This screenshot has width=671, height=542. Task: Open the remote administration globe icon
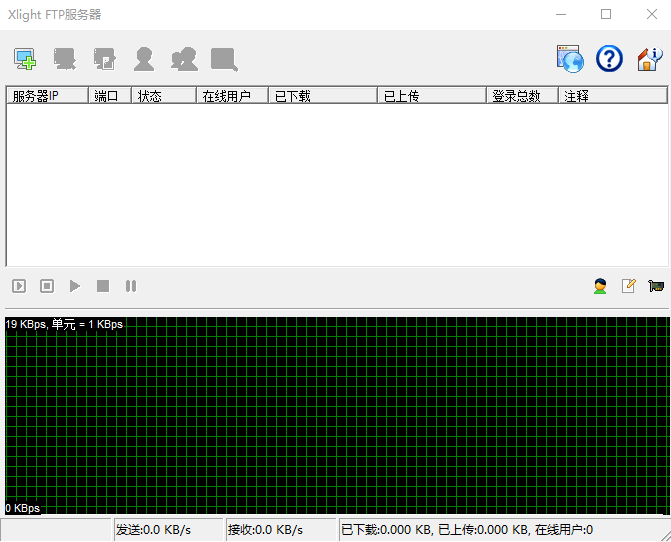(x=570, y=59)
